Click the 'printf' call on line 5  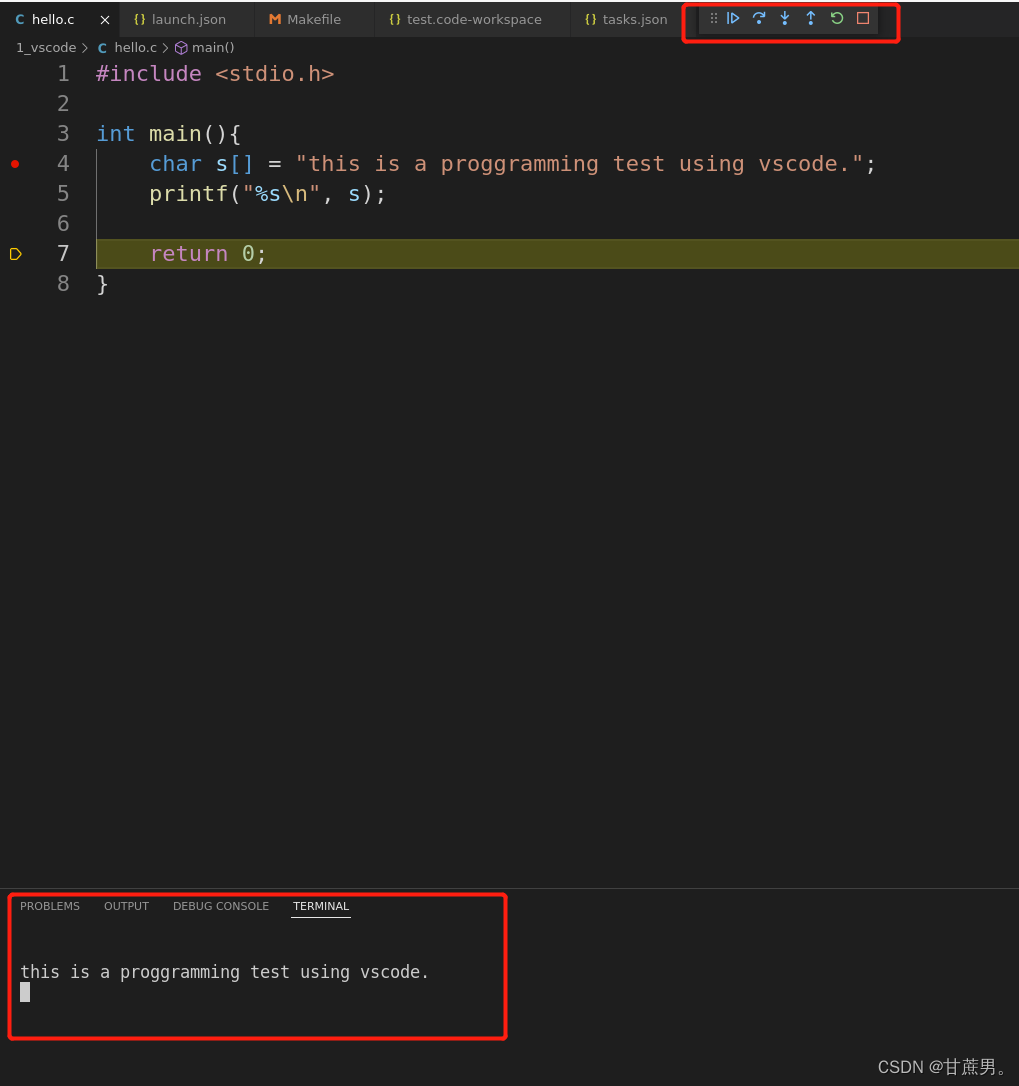[x=188, y=194]
